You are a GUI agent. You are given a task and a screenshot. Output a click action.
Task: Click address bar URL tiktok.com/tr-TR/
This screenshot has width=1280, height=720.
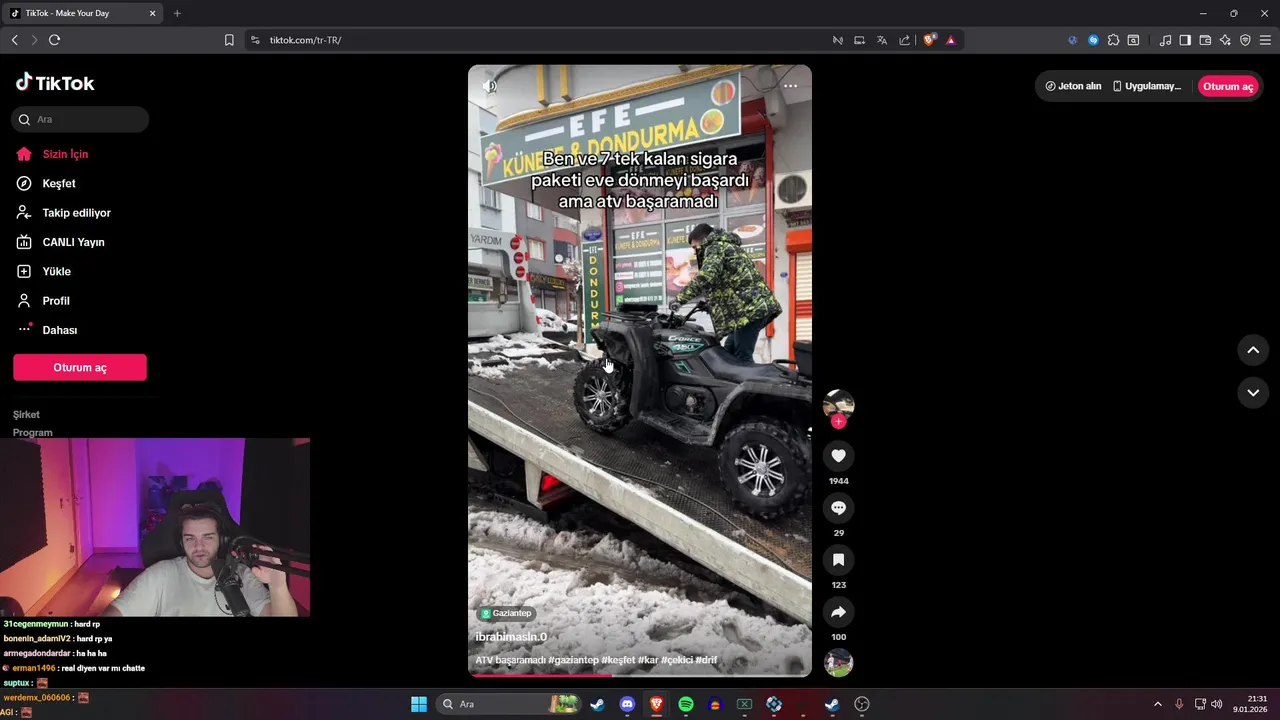click(305, 40)
